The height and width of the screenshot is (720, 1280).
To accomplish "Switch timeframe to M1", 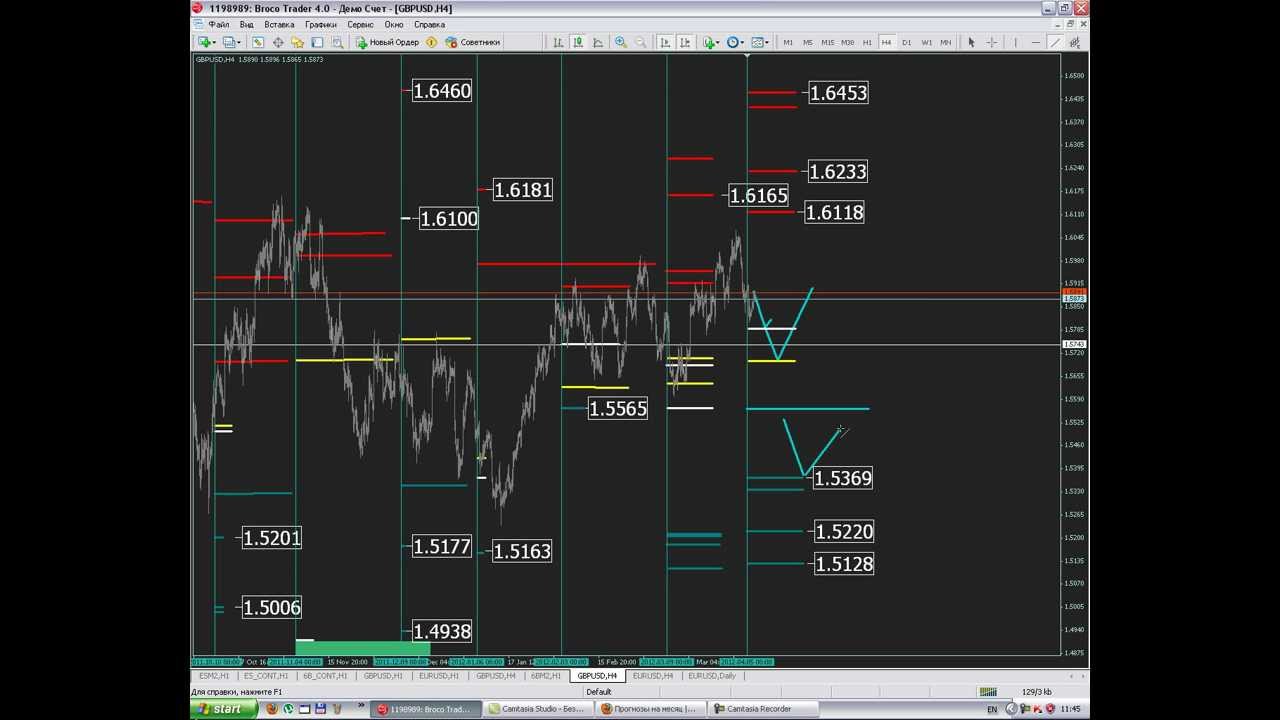I will (788, 42).
